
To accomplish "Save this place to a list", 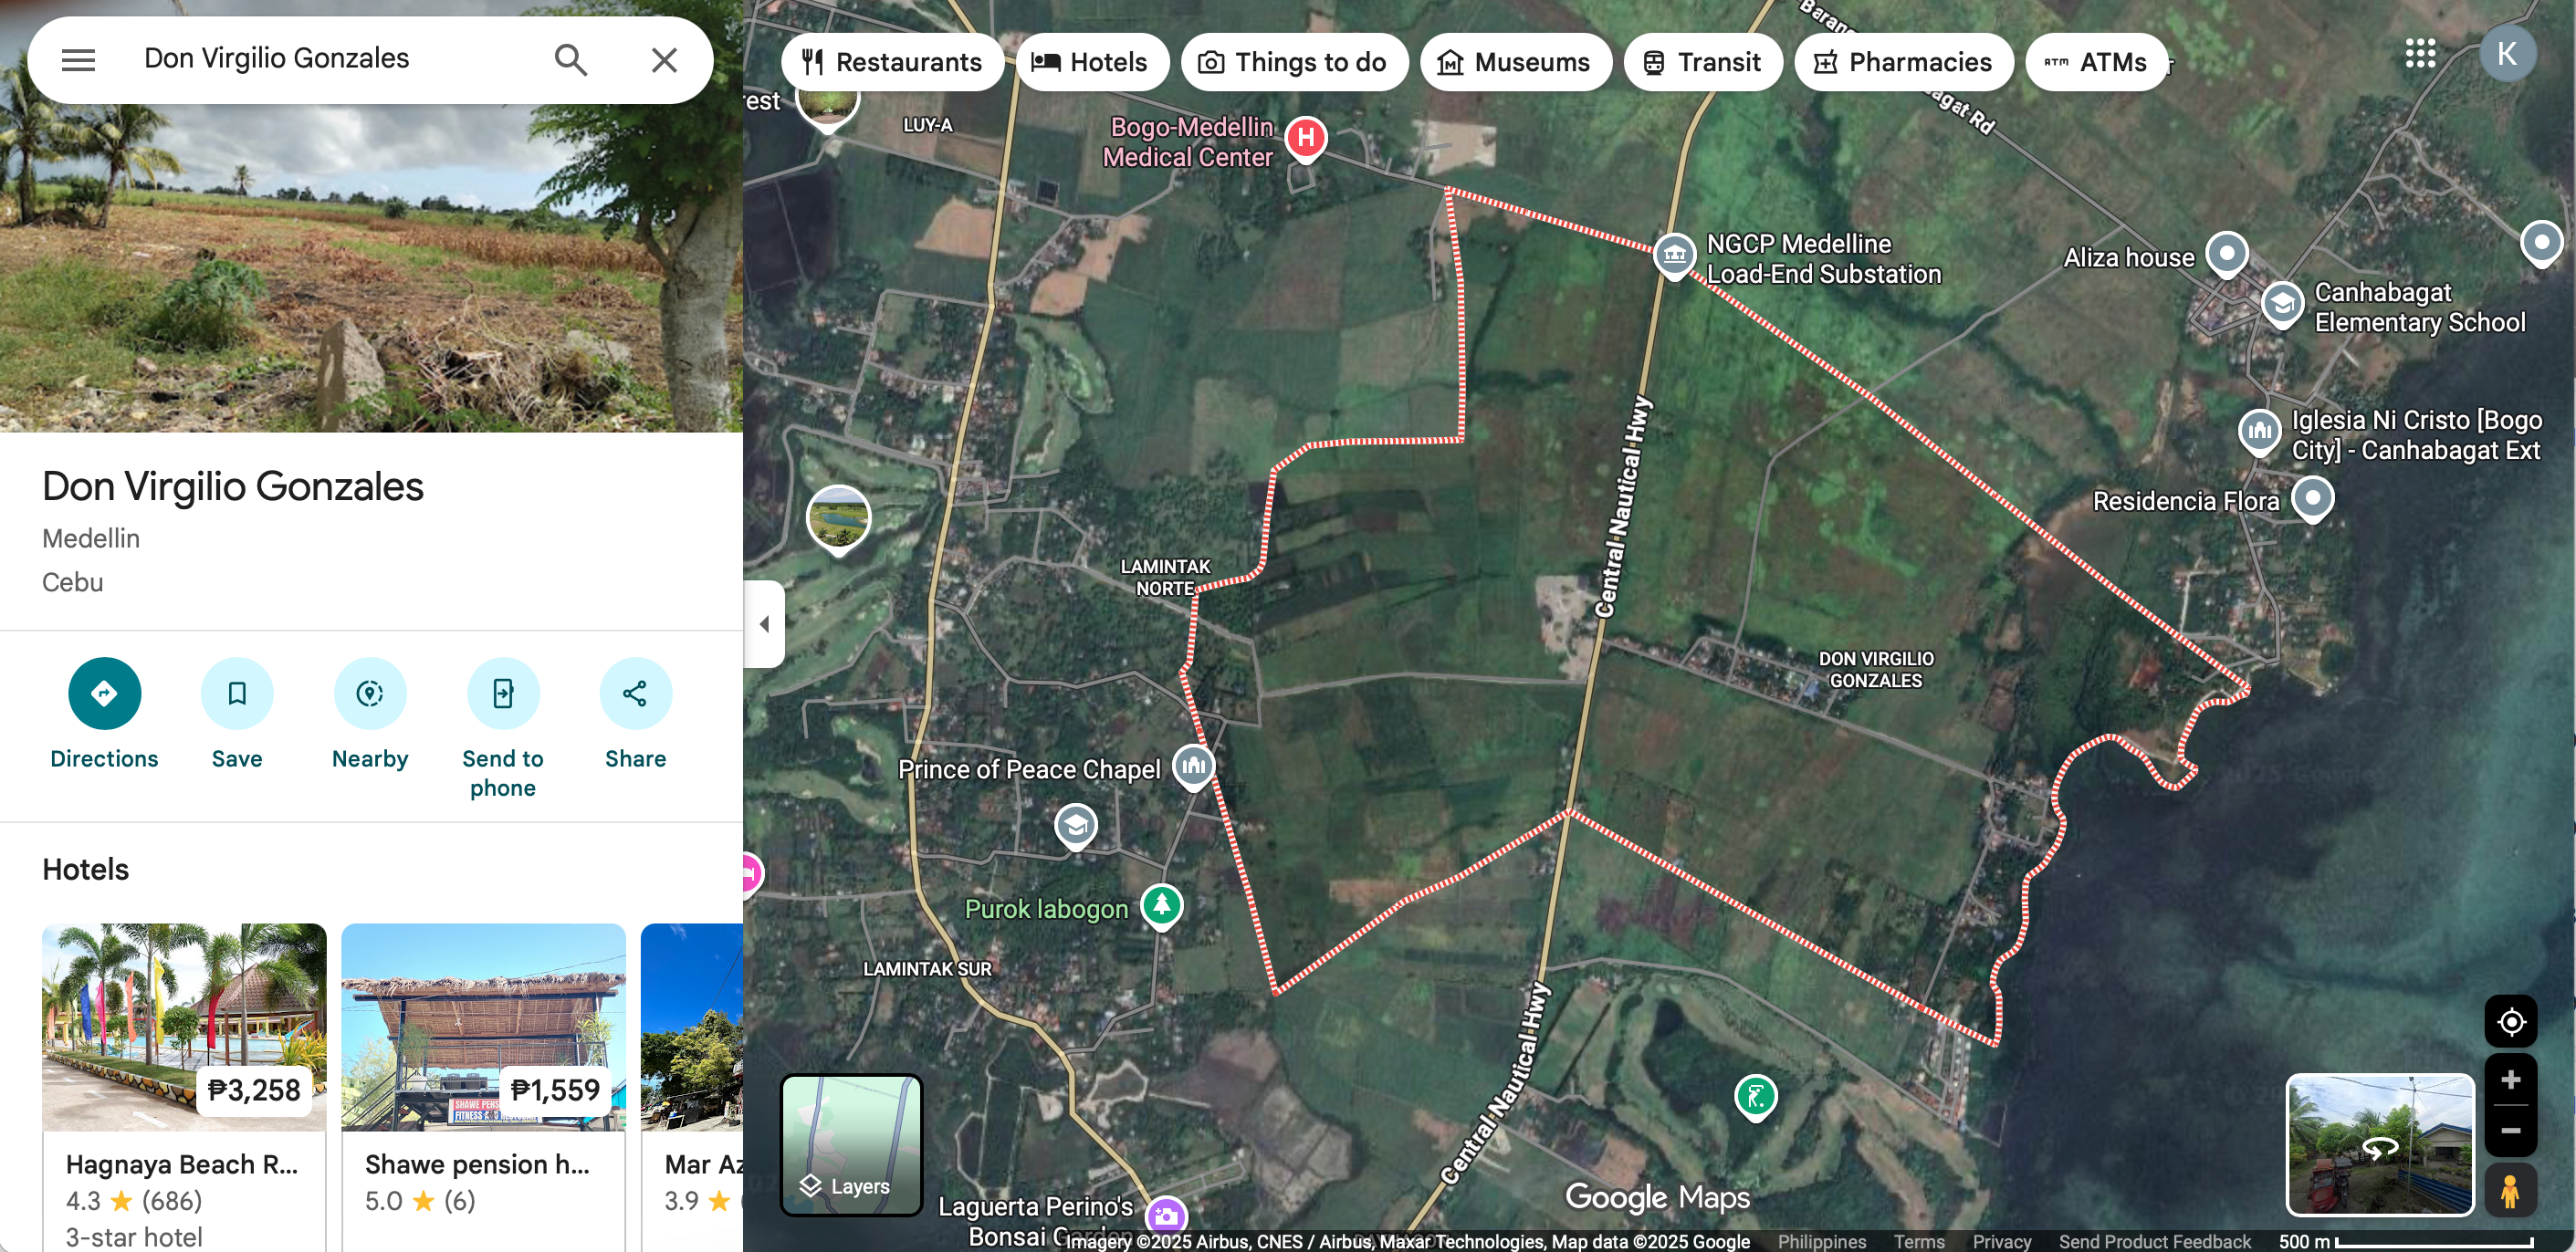I will [237, 714].
